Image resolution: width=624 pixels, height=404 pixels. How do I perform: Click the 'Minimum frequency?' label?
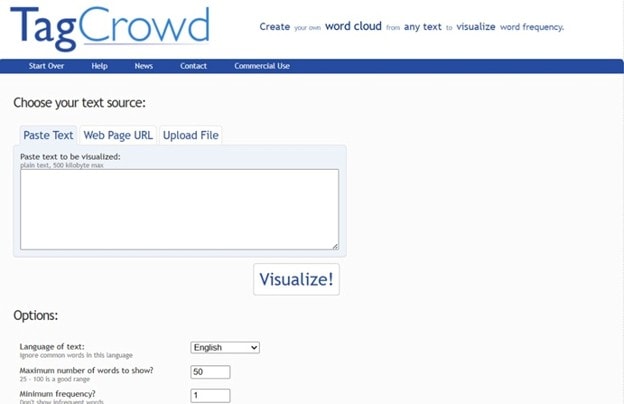(57, 394)
